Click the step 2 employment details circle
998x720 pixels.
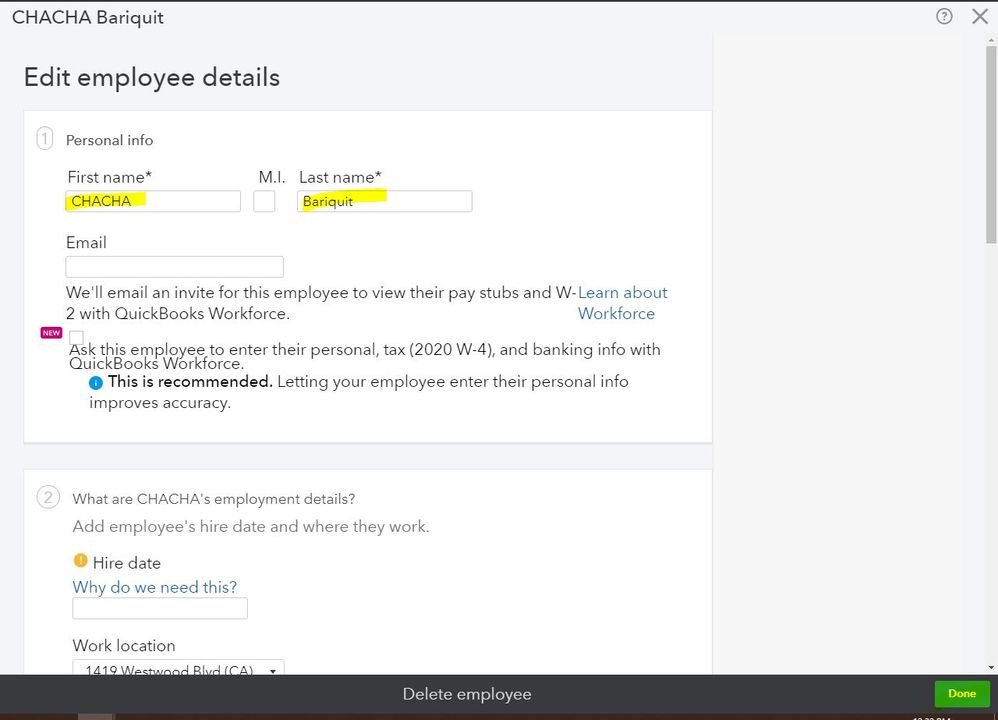48,497
